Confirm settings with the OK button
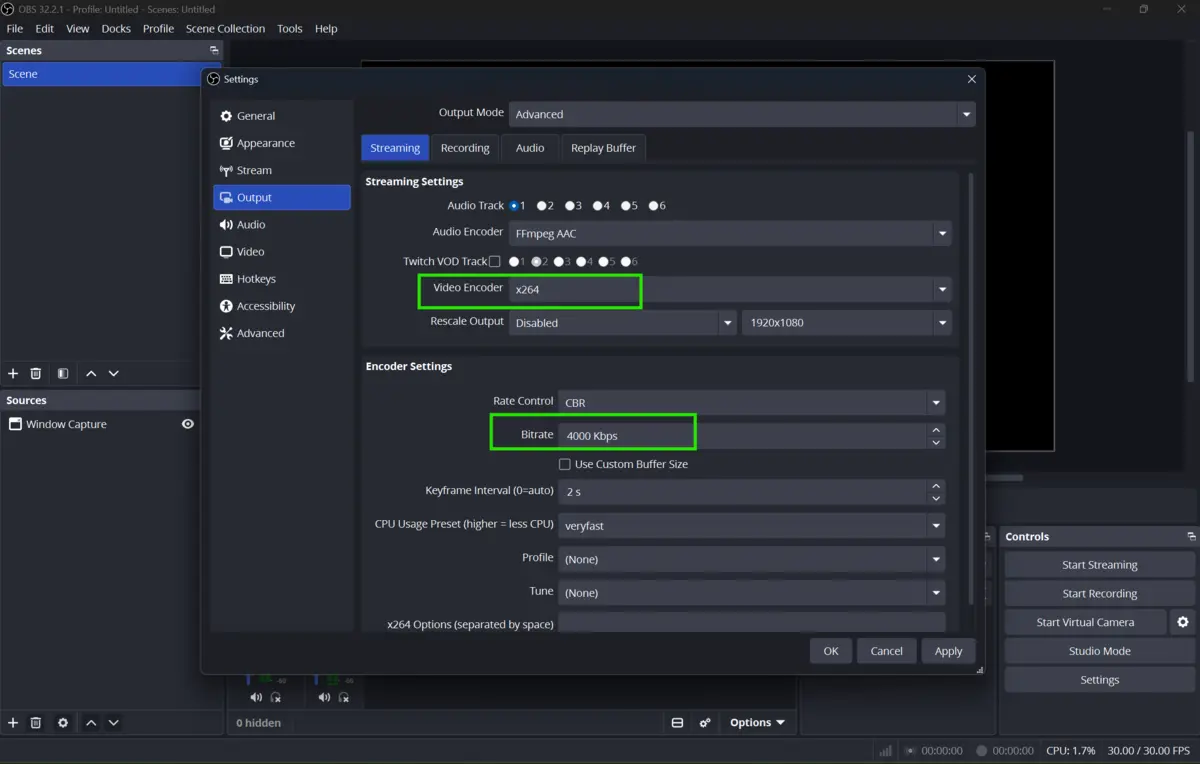1200x764 pixels. 831,651
